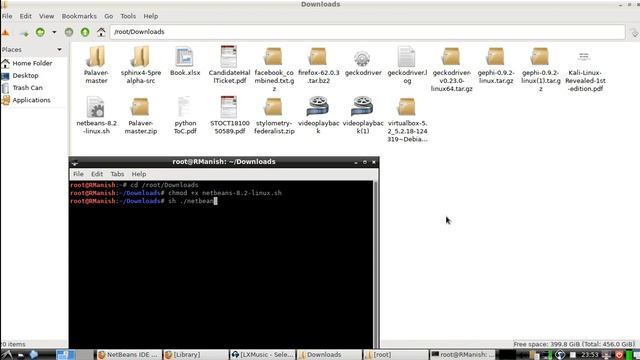Open the View menu
The height and width of the screenshot is (360, 640).
pos(47,16)
